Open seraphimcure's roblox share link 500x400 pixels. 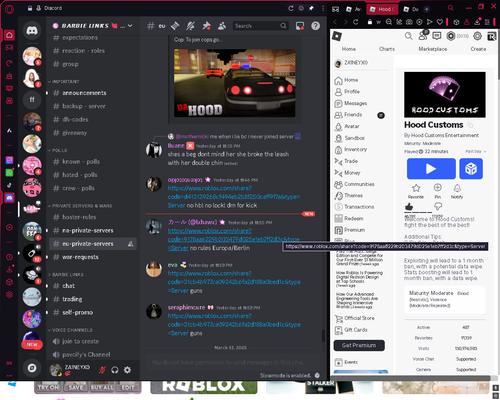coord(234,325)
